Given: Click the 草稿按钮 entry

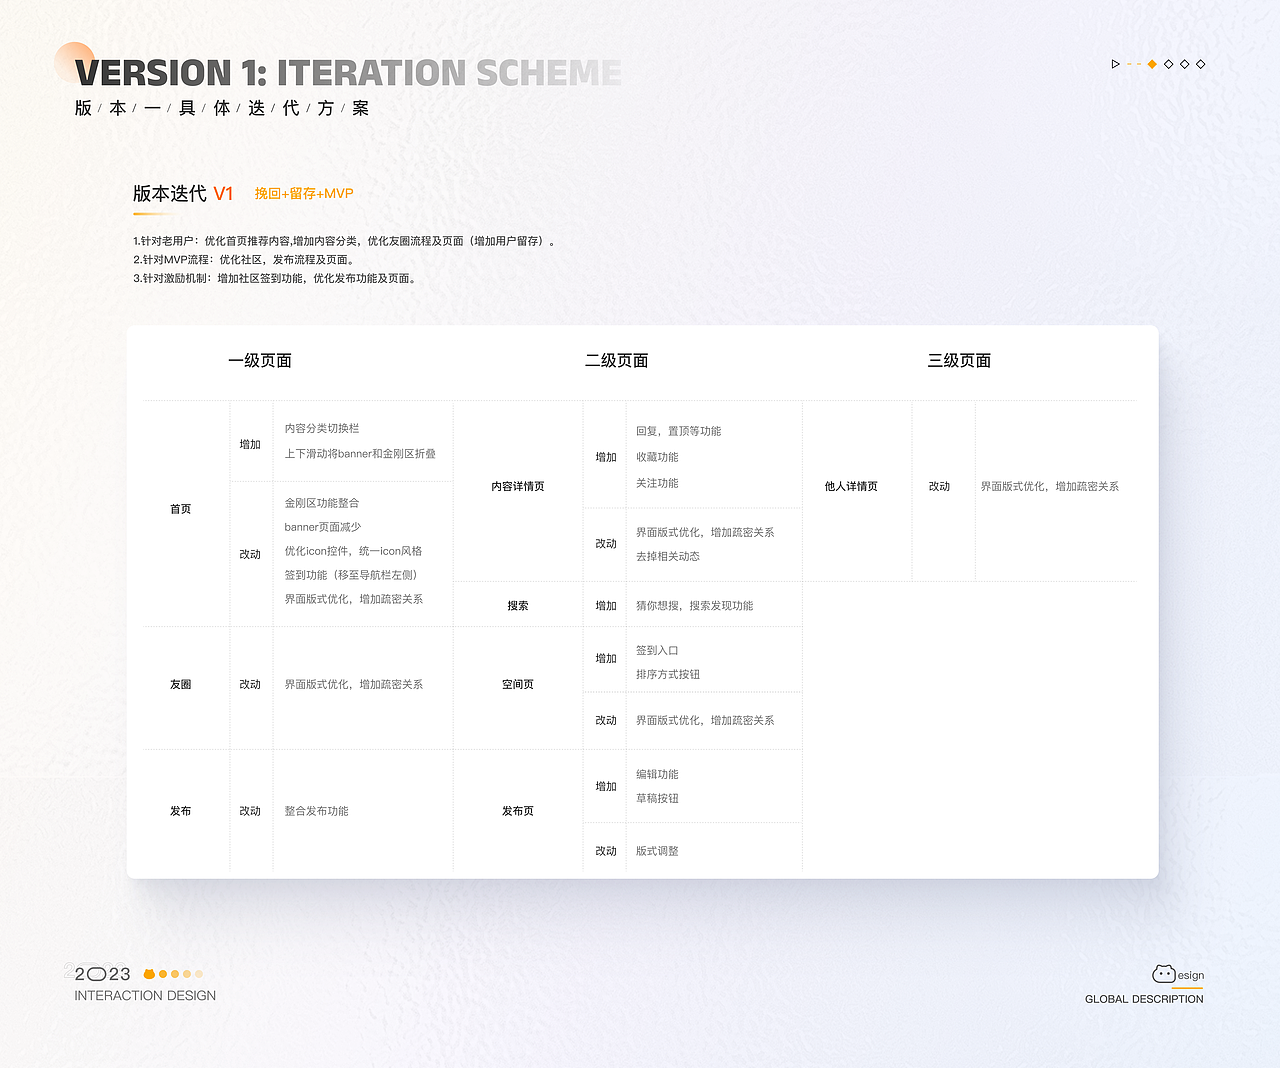Looking at the screenshot, I should click(657, 798).
